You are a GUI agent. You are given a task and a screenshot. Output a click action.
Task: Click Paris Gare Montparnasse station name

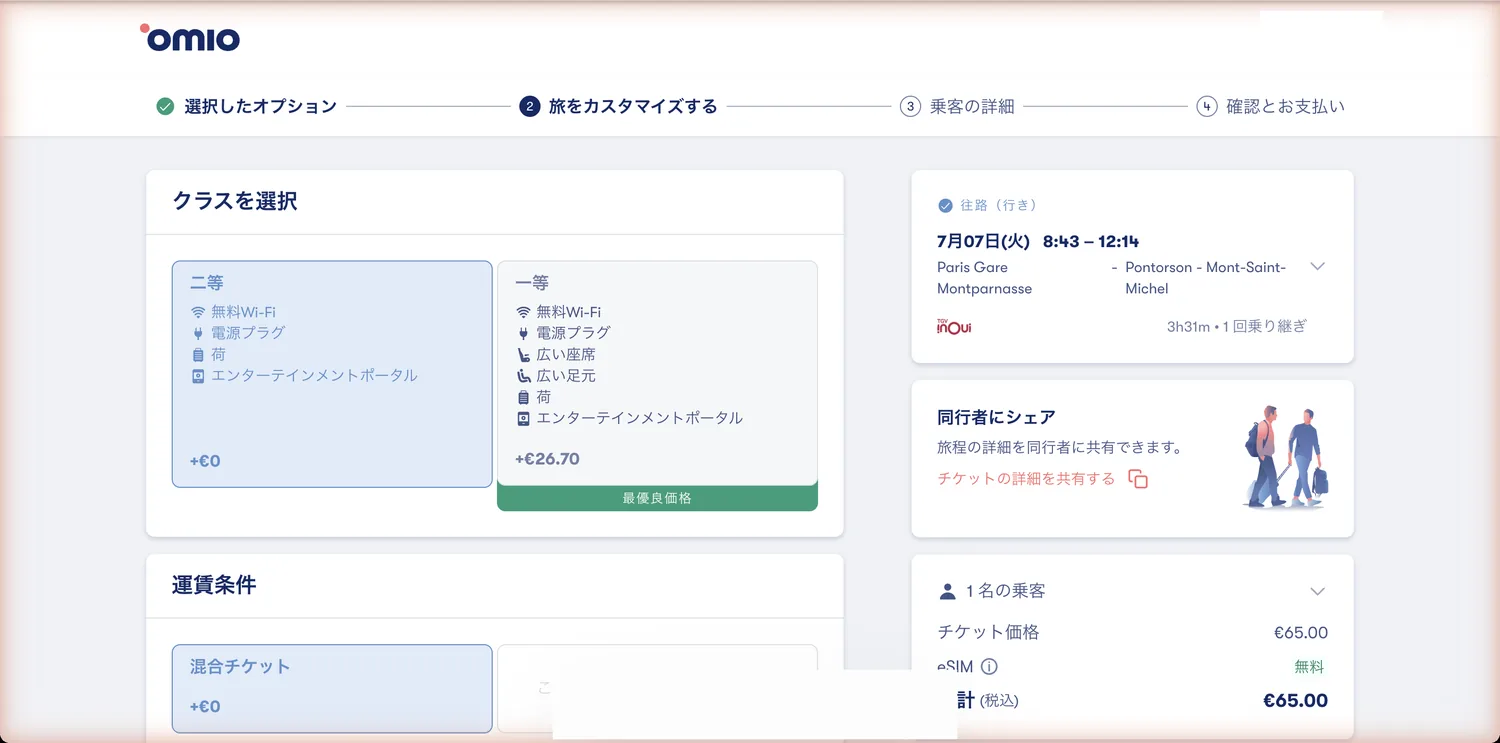point(985,278)
